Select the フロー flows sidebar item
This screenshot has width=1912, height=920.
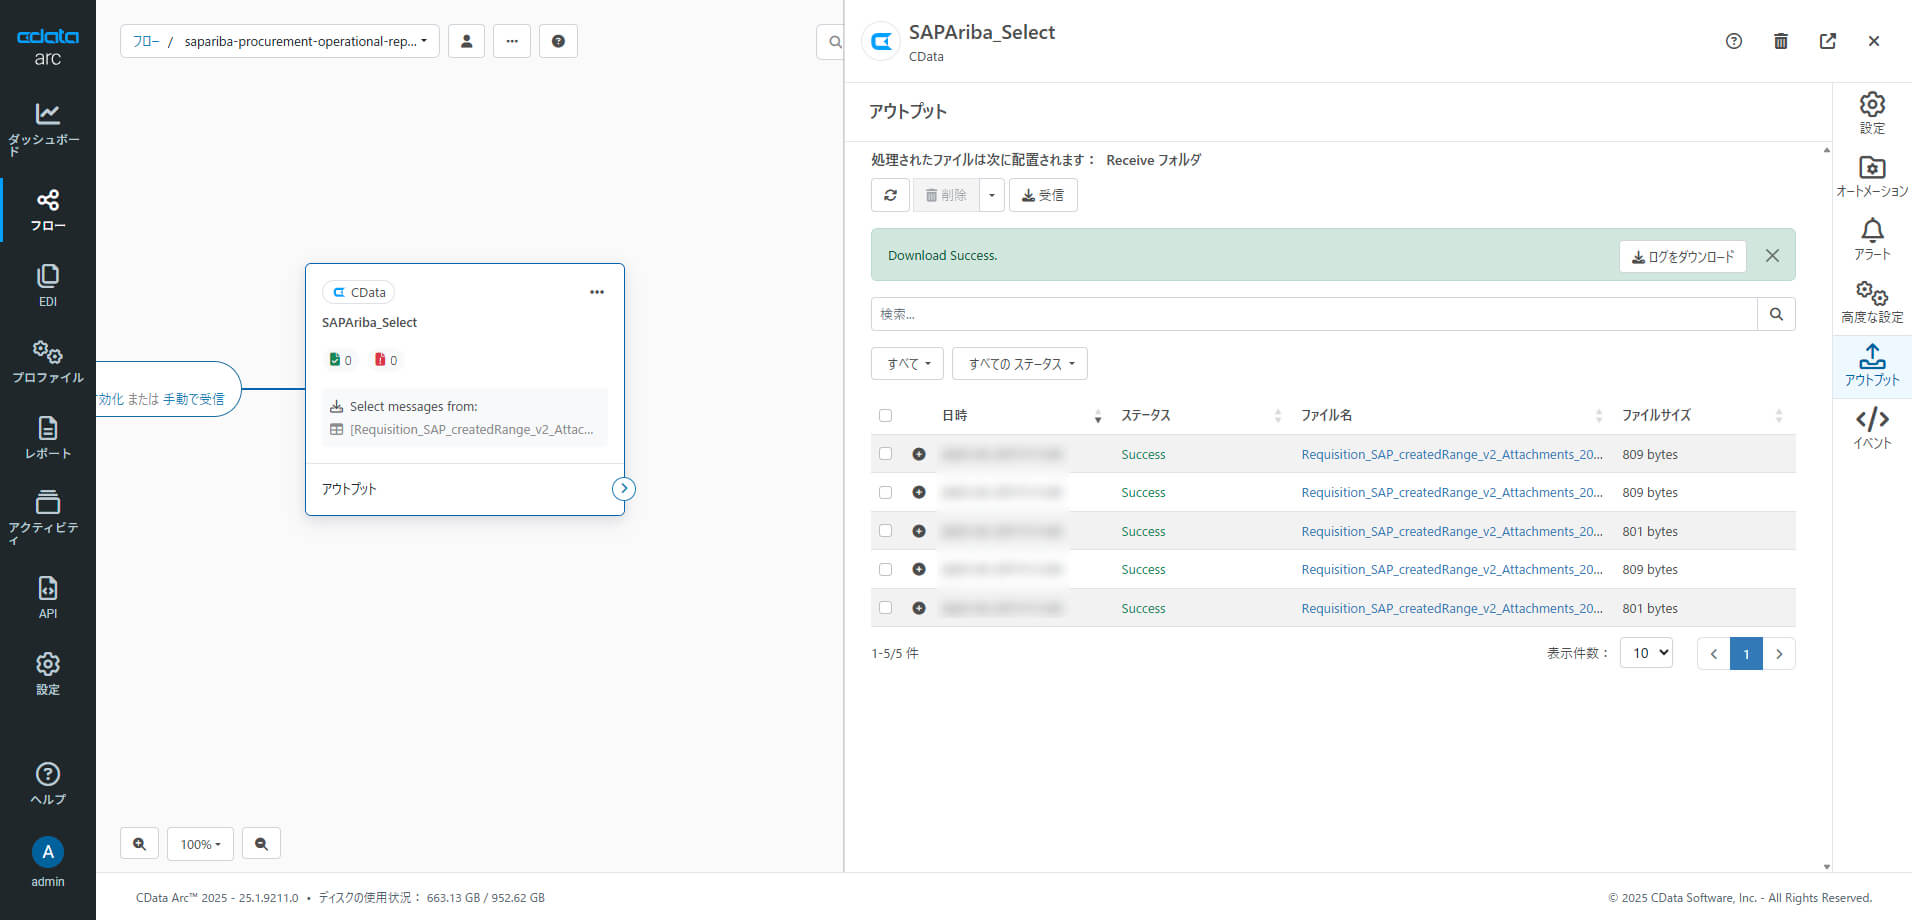(47, 210)
